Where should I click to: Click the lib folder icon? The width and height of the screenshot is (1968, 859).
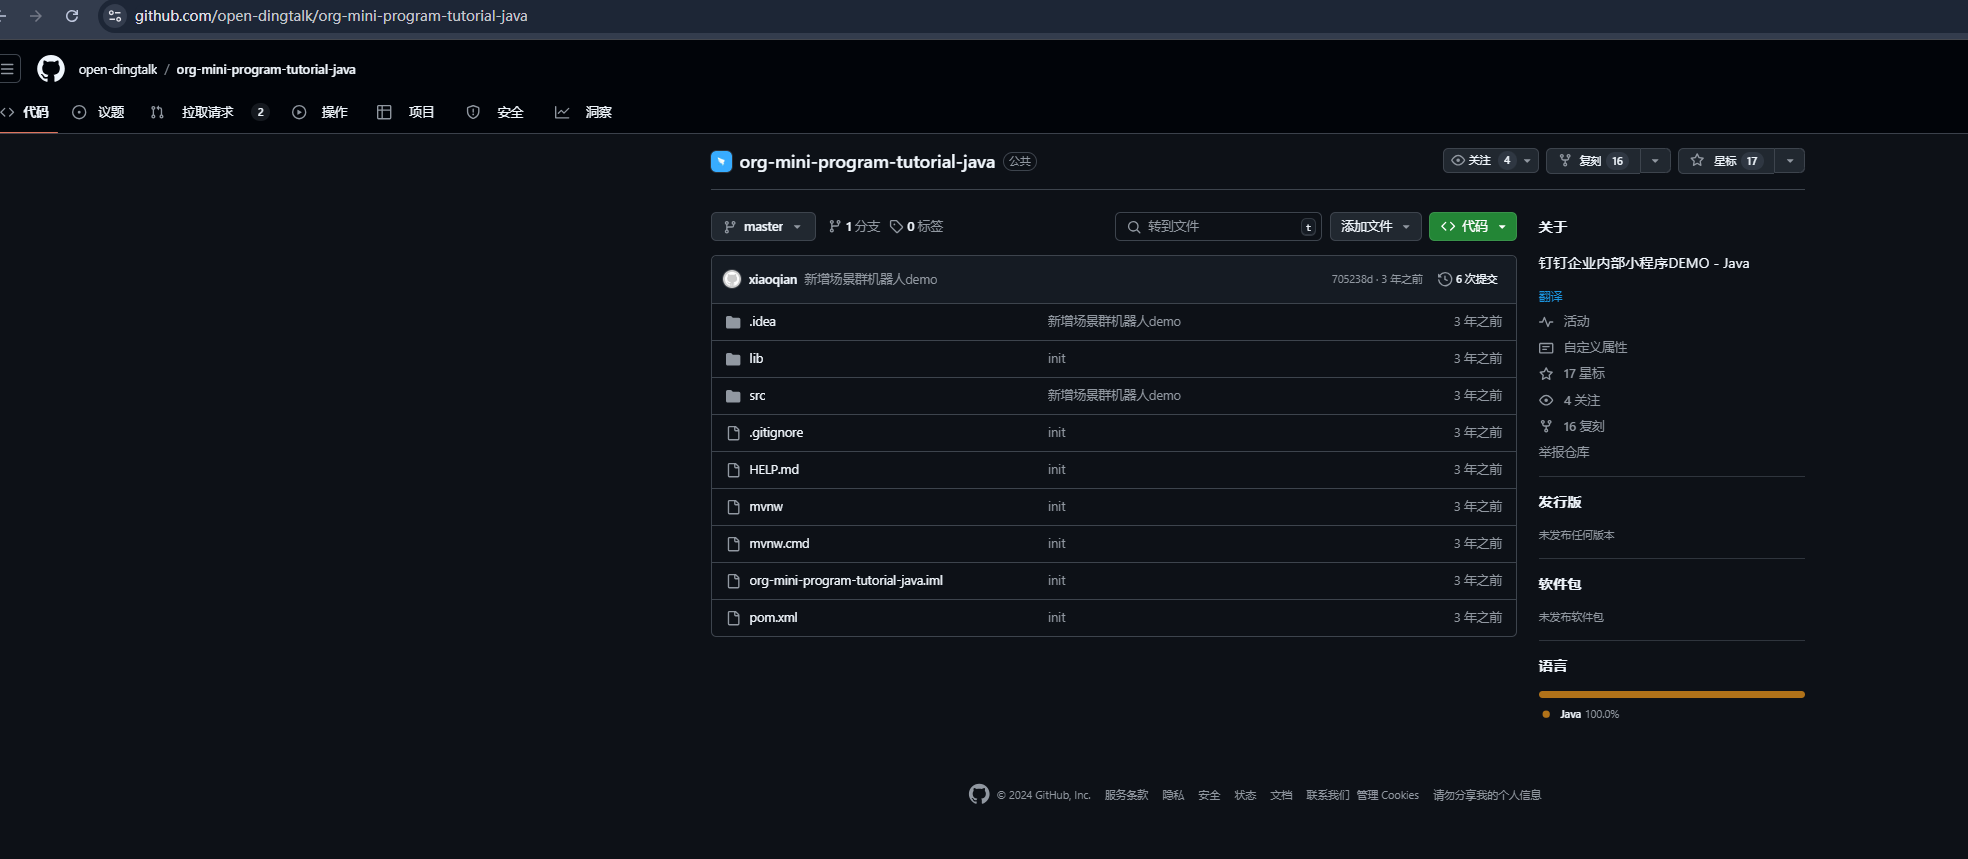[x=733, y=359]
